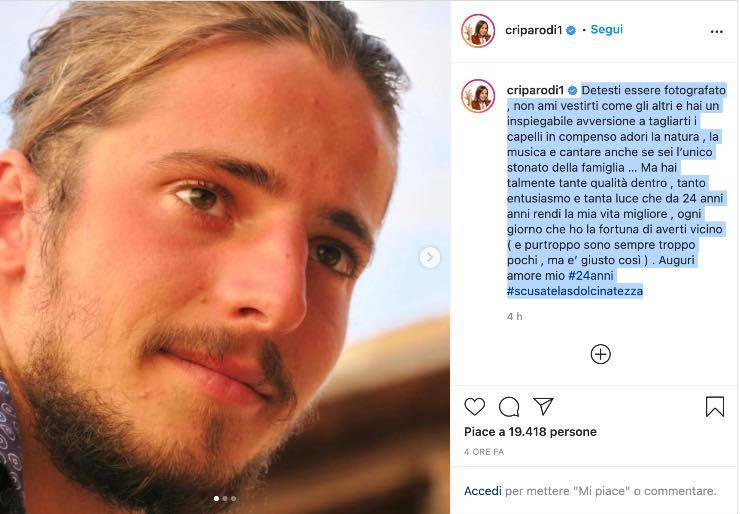Screen dimensions: 740x514
Task: Open the 4 ORE FA timestamp
Action: pyautogui.click(x=484, y=452)
